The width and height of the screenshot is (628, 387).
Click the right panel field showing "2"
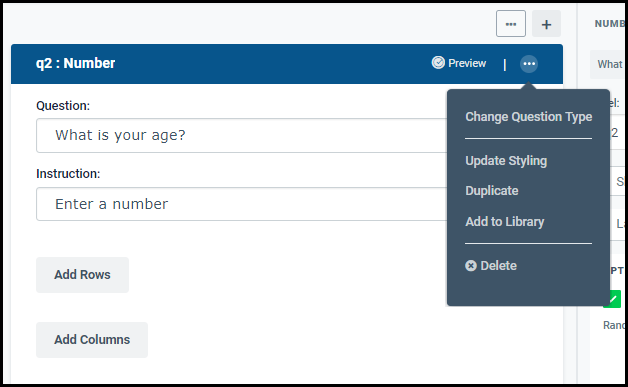point(616,133)
